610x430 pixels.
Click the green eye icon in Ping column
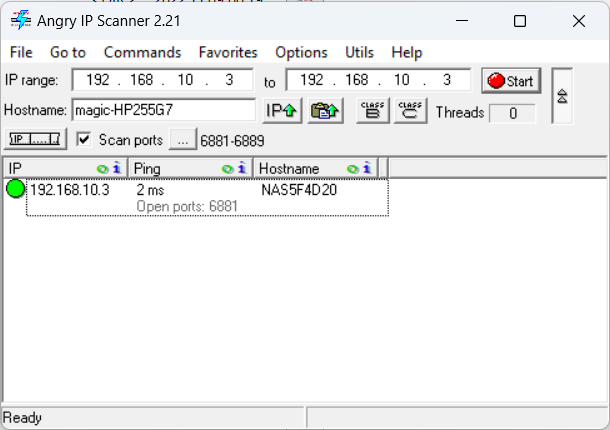click(x=227, y=169)
